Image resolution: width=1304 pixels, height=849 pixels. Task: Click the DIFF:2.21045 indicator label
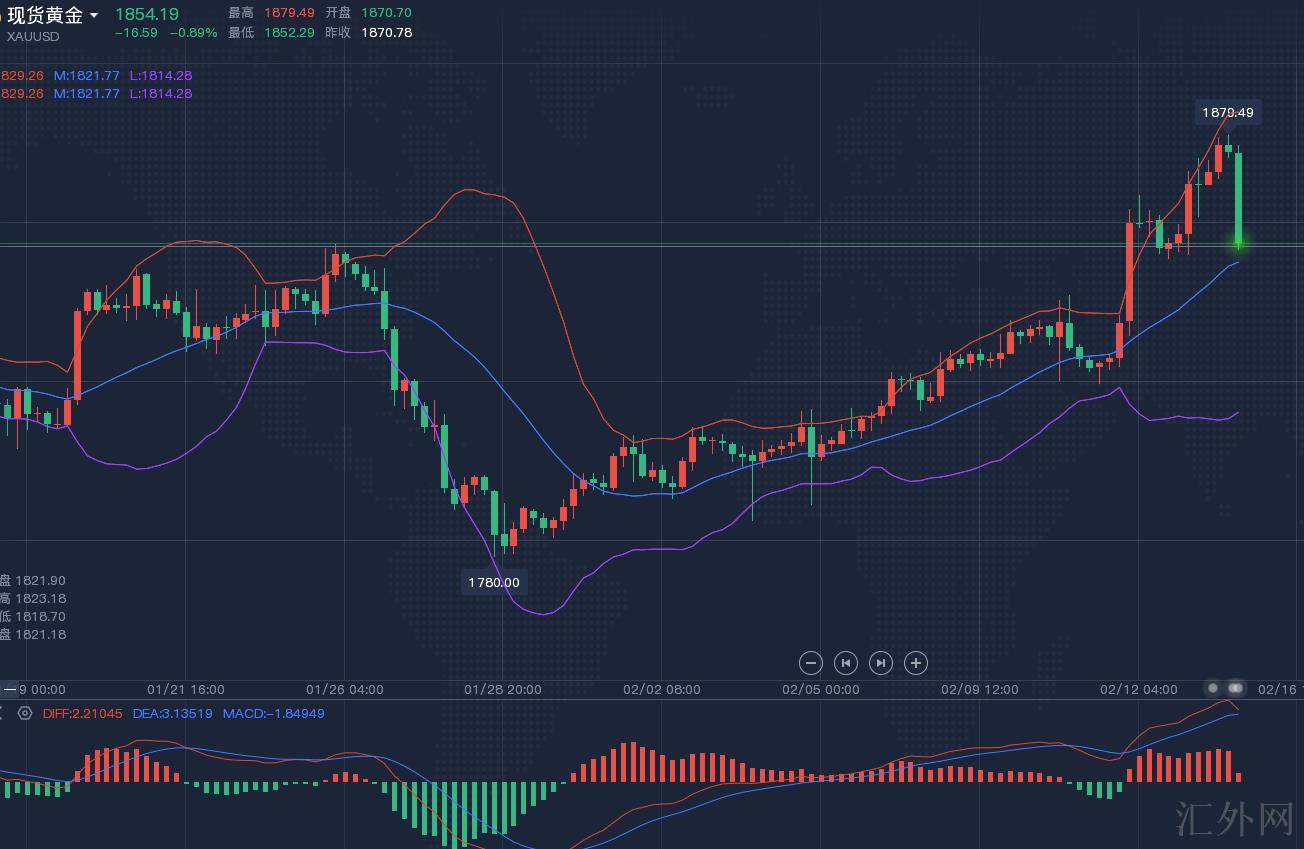[x=83, y=714]
